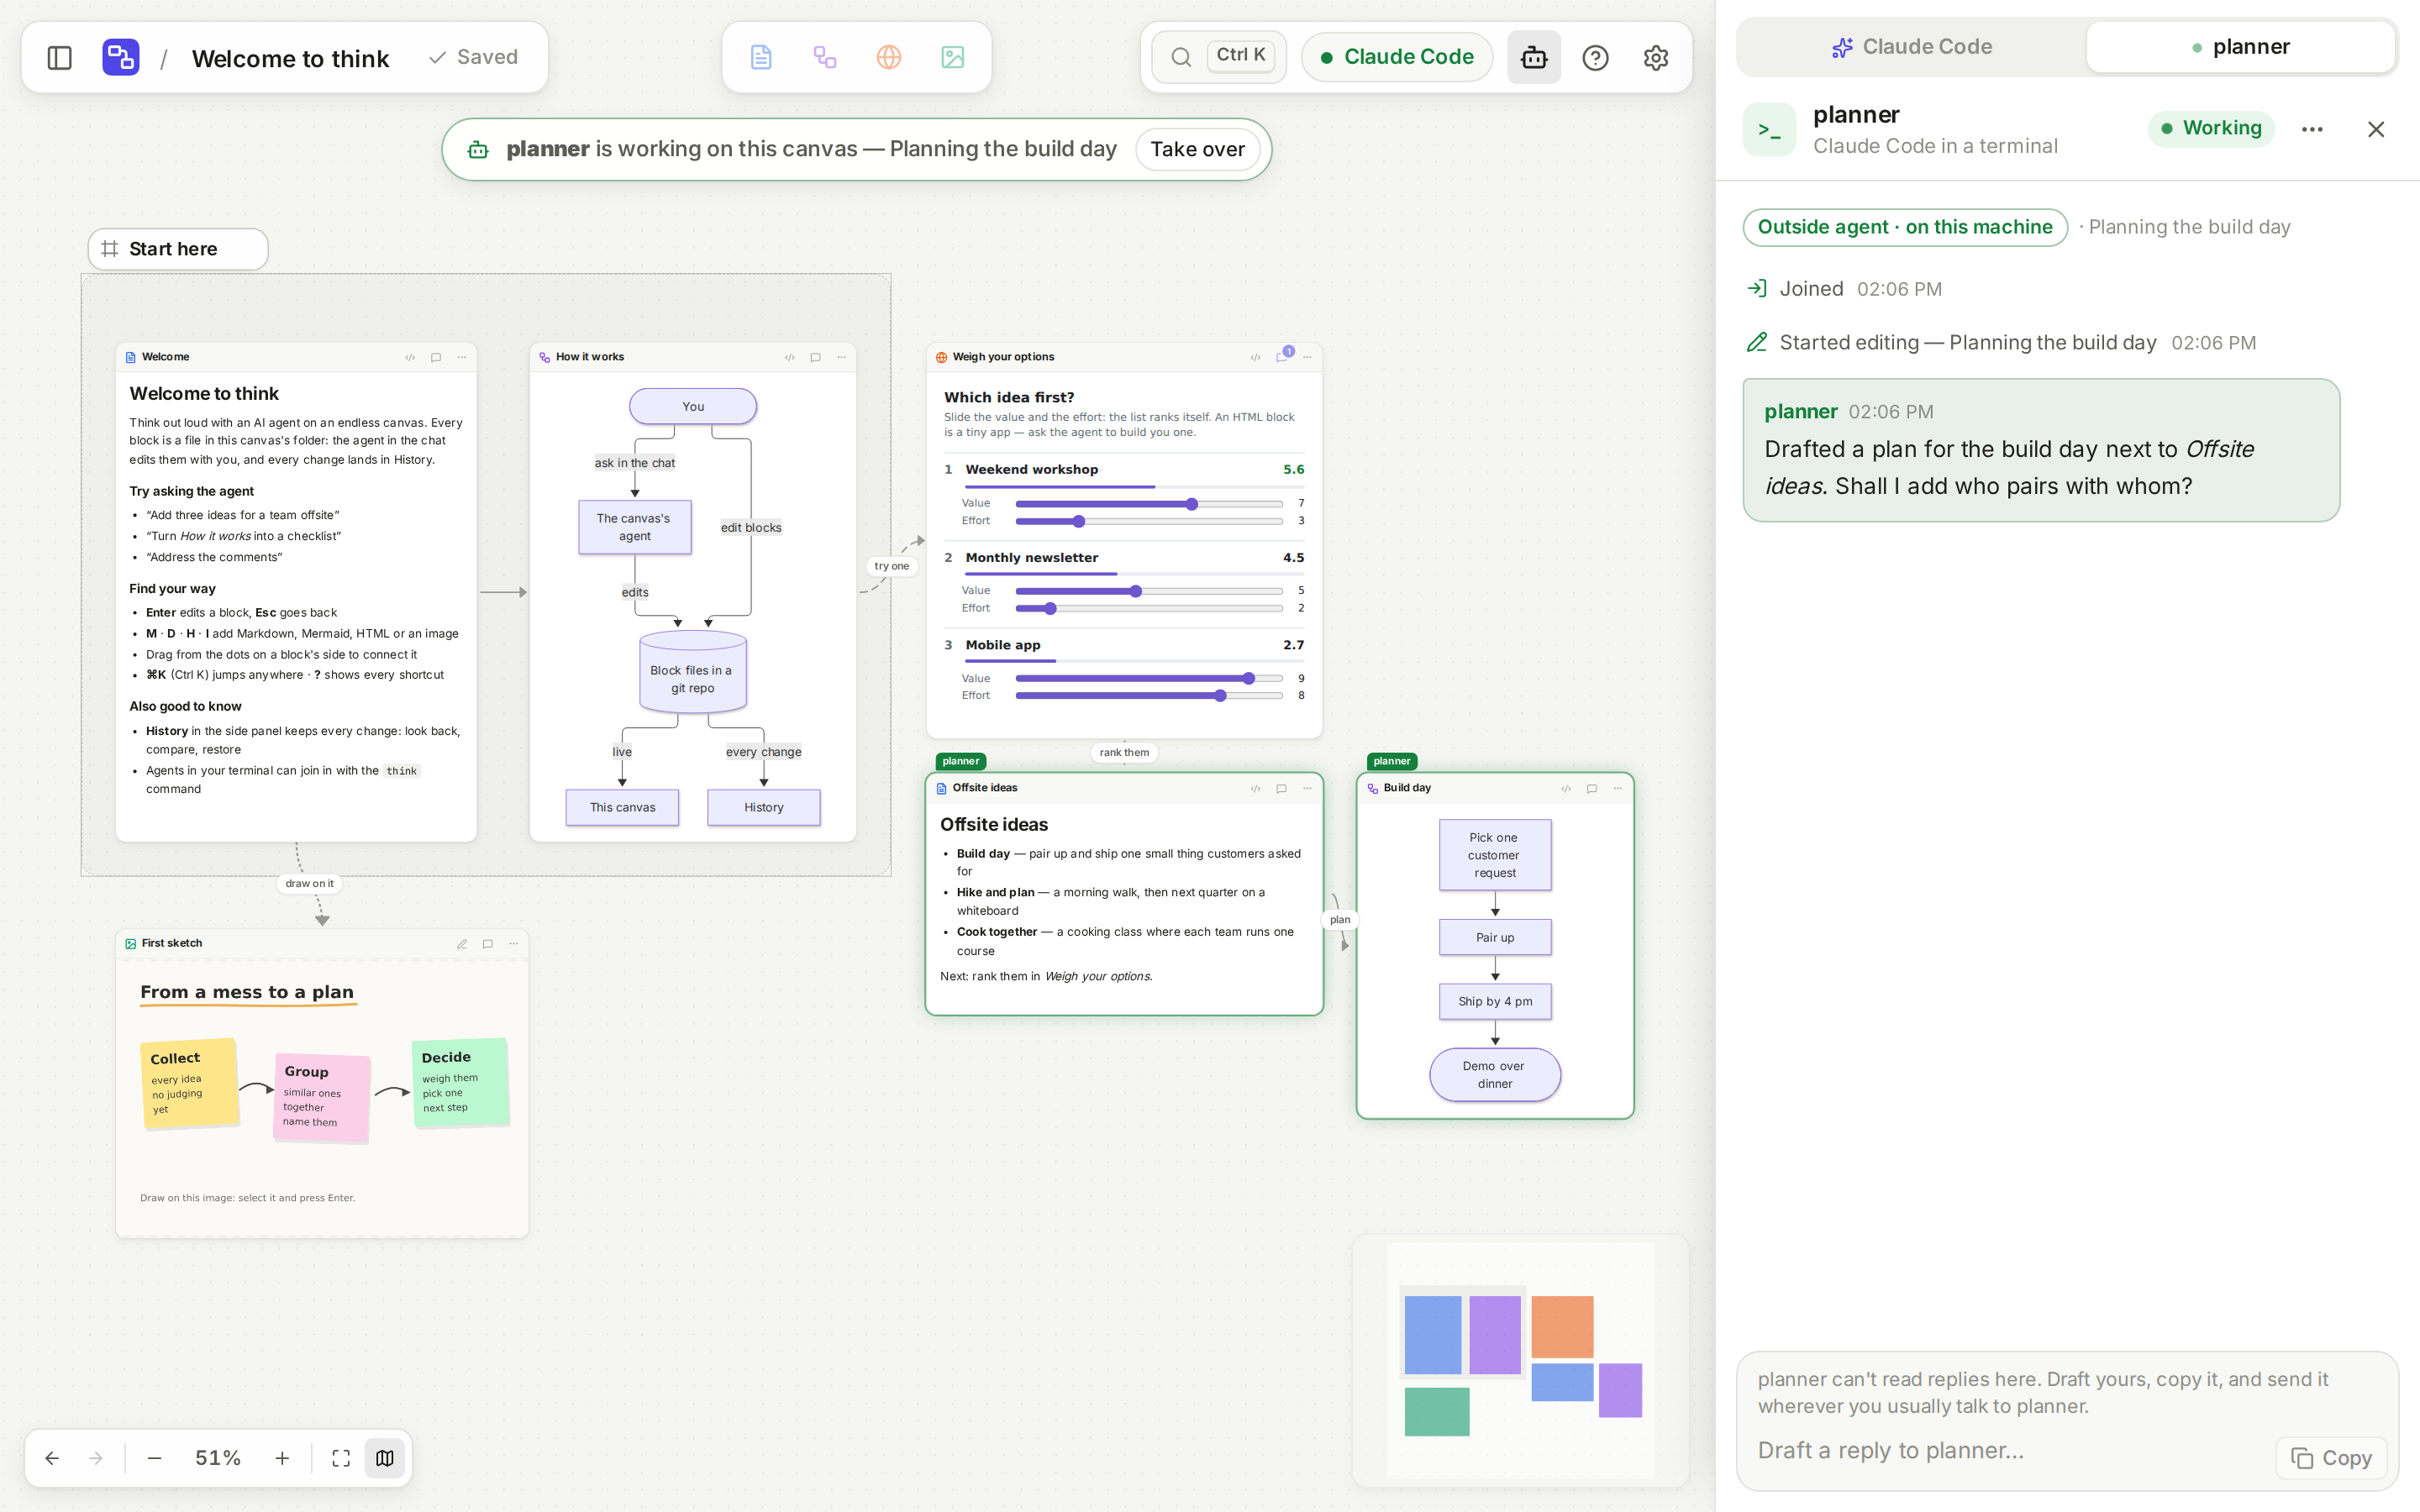Click the think app logo icon
The height and width of the screenshot is (1512, 2420).
(x=121, y=57)
